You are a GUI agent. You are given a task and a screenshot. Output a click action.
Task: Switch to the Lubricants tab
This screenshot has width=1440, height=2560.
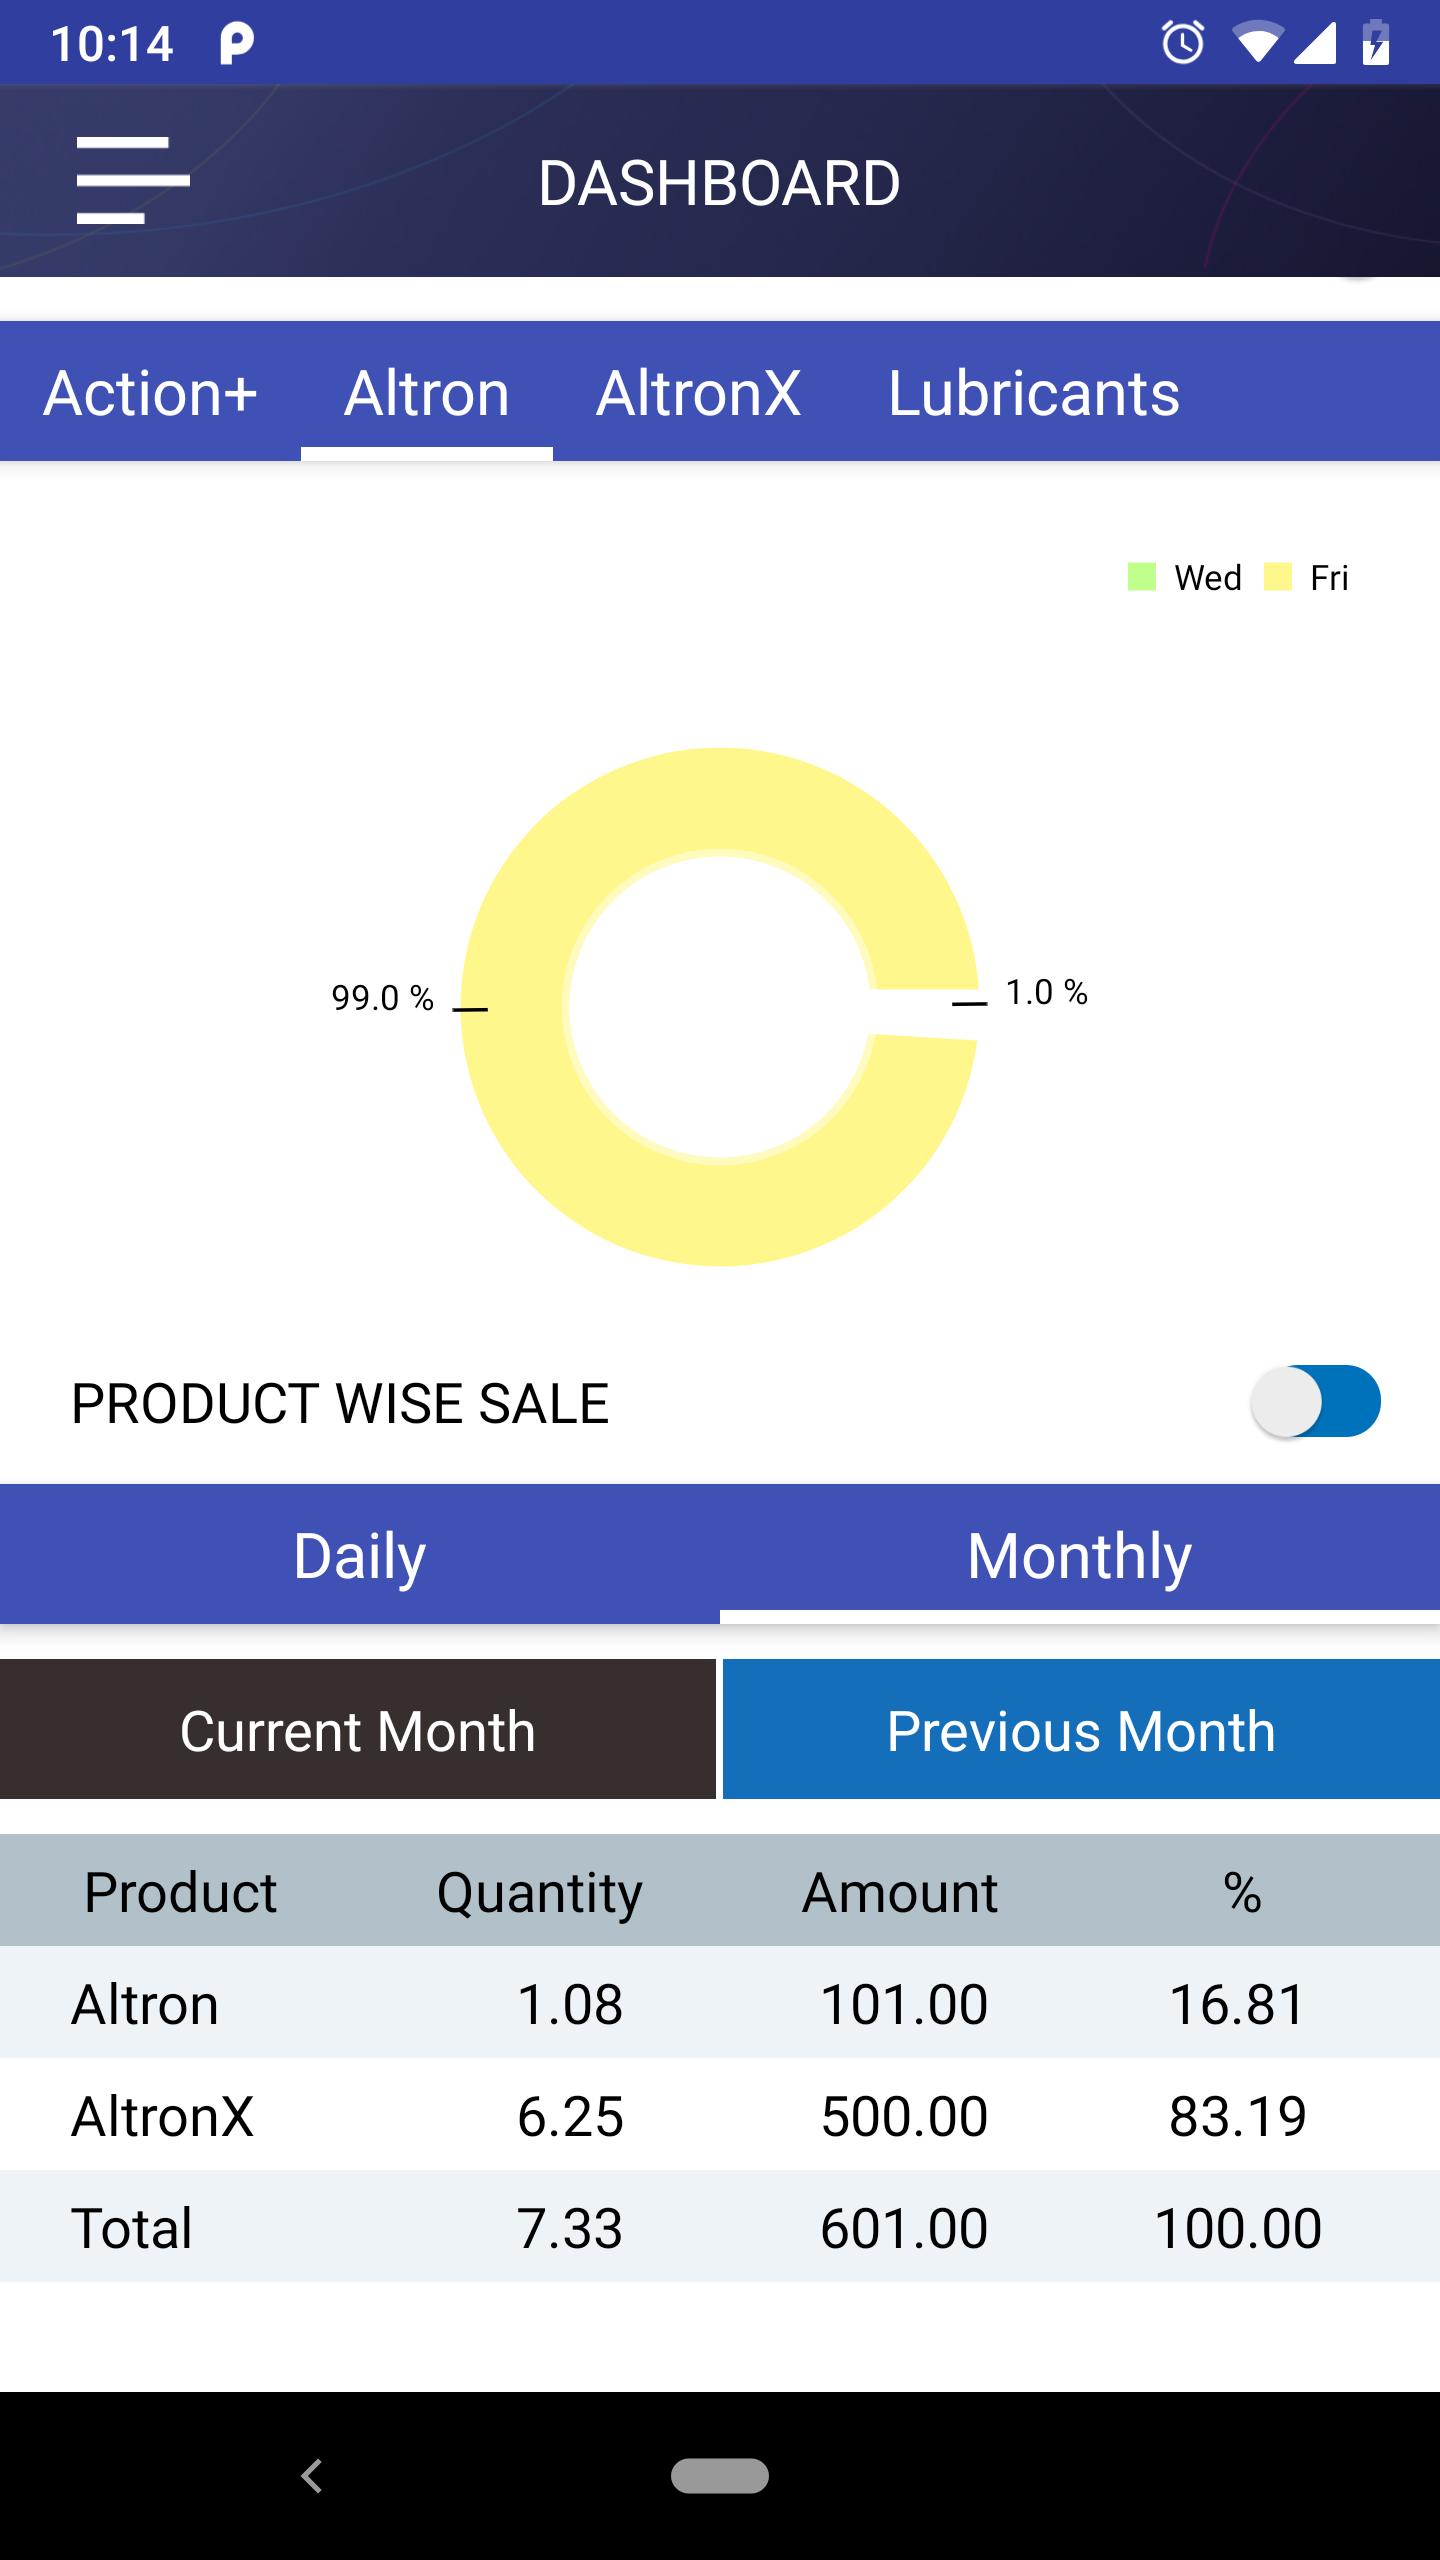1034,392
